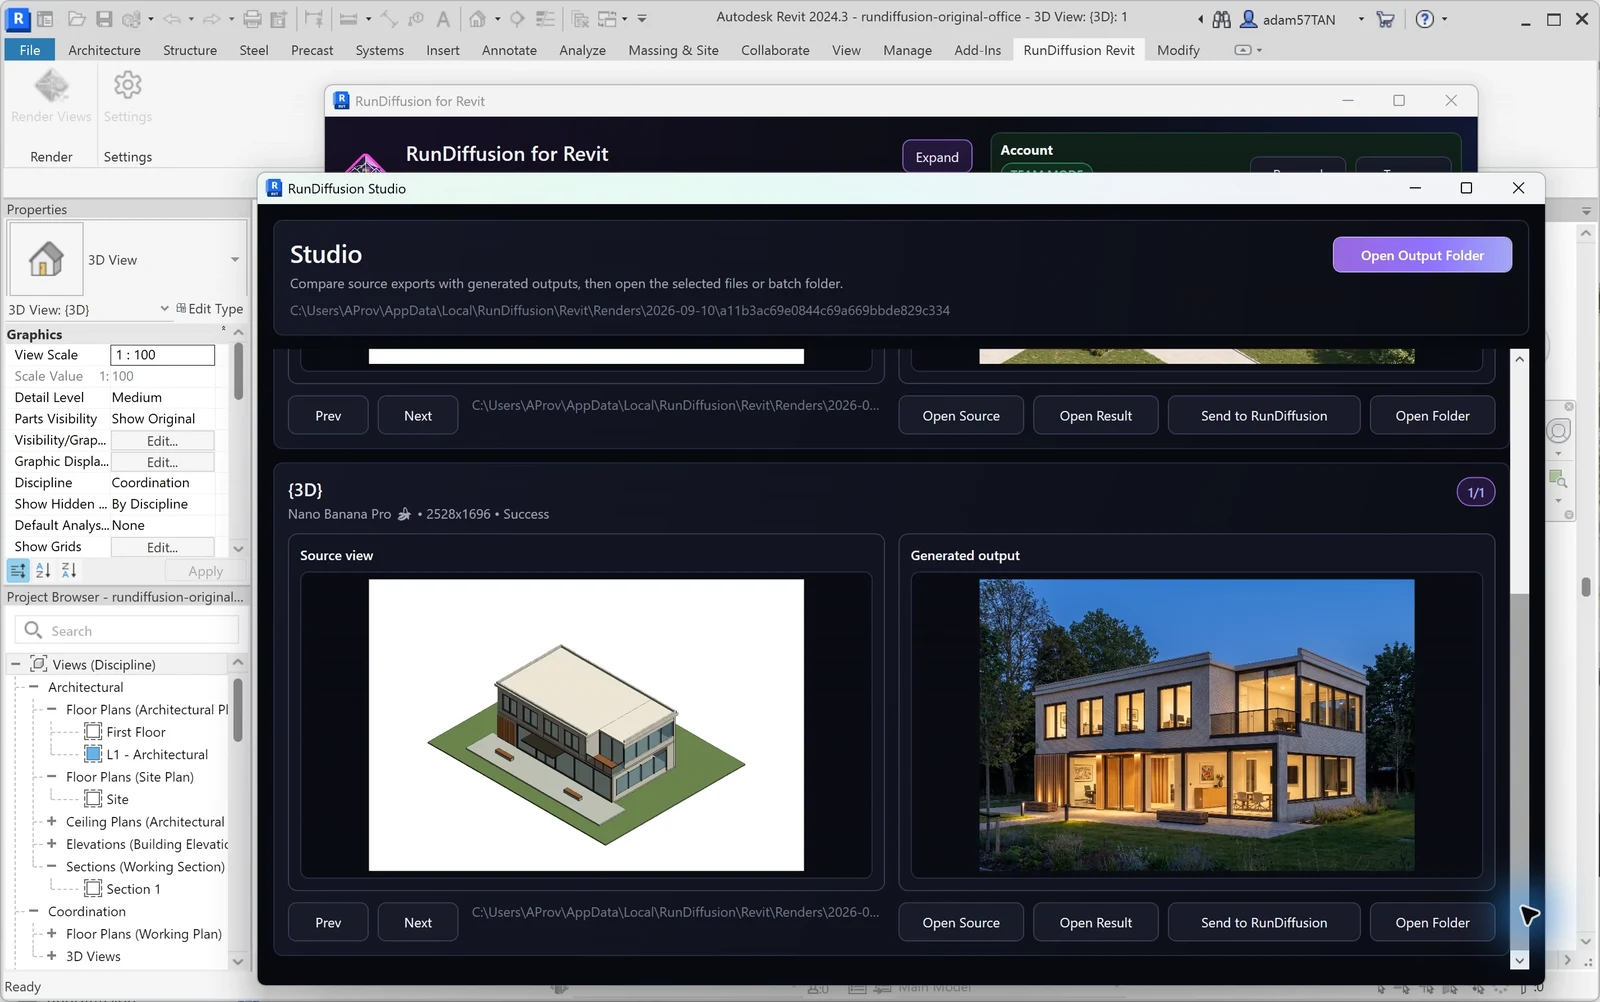Open the 3D View type selector dropdown
This screenshot has width=1600, height=1002.
click(x=235, y=260)
